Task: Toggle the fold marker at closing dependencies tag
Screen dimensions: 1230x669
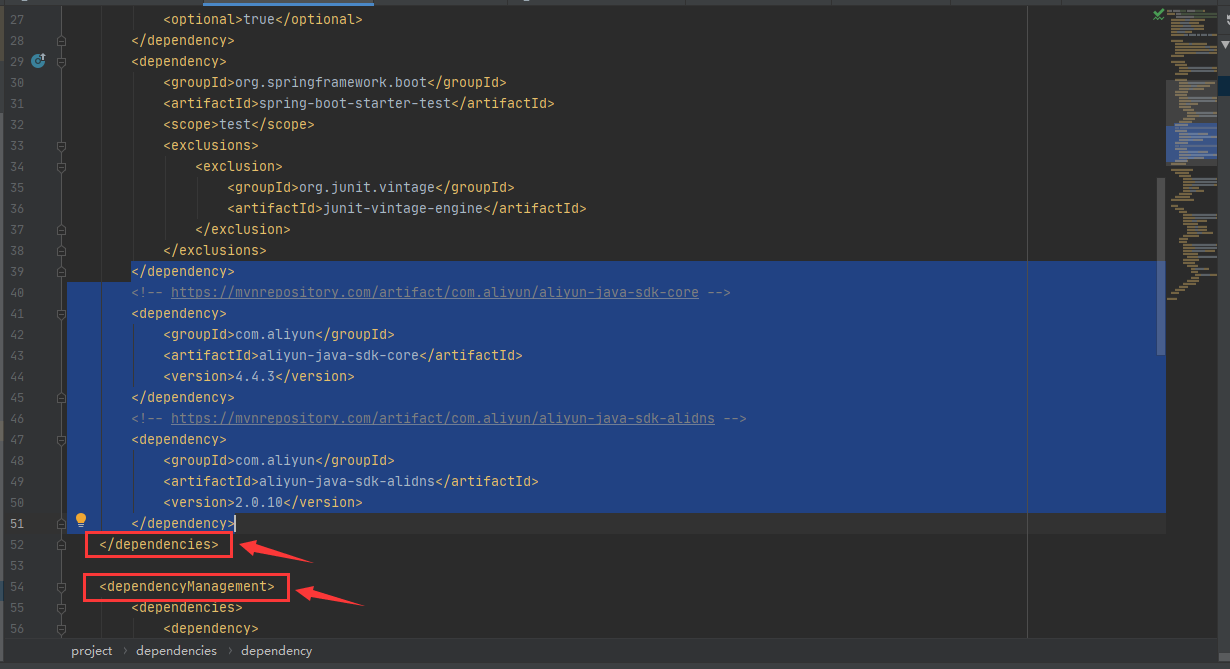Action: click(61, 544)
